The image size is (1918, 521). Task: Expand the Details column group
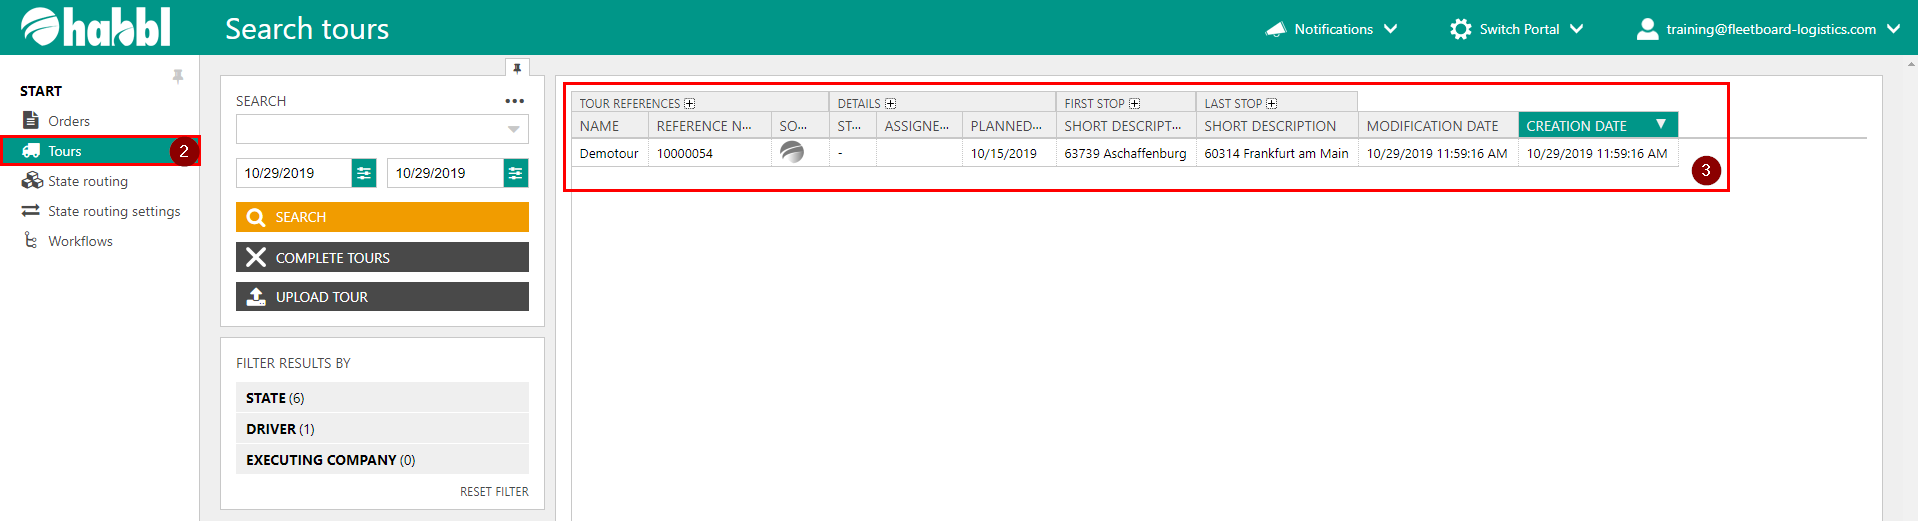[890, 104]
